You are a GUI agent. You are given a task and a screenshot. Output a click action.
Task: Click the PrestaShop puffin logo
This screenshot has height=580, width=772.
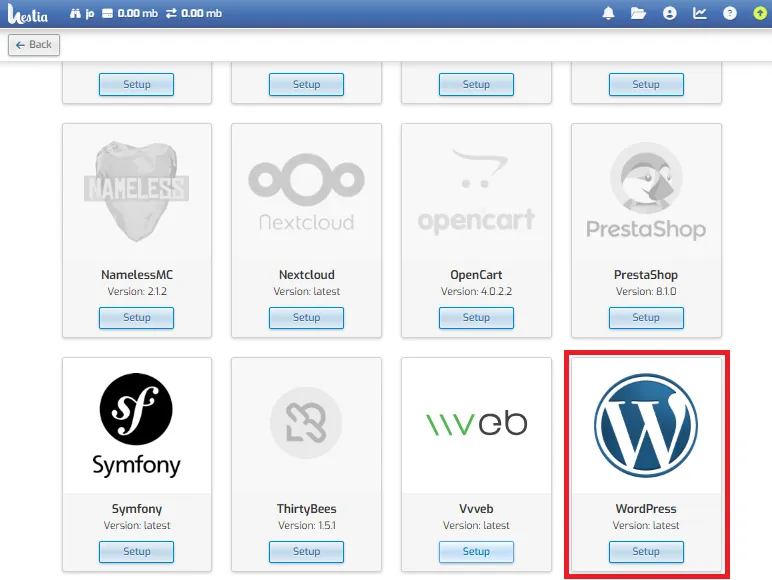[x=646, y=192]
